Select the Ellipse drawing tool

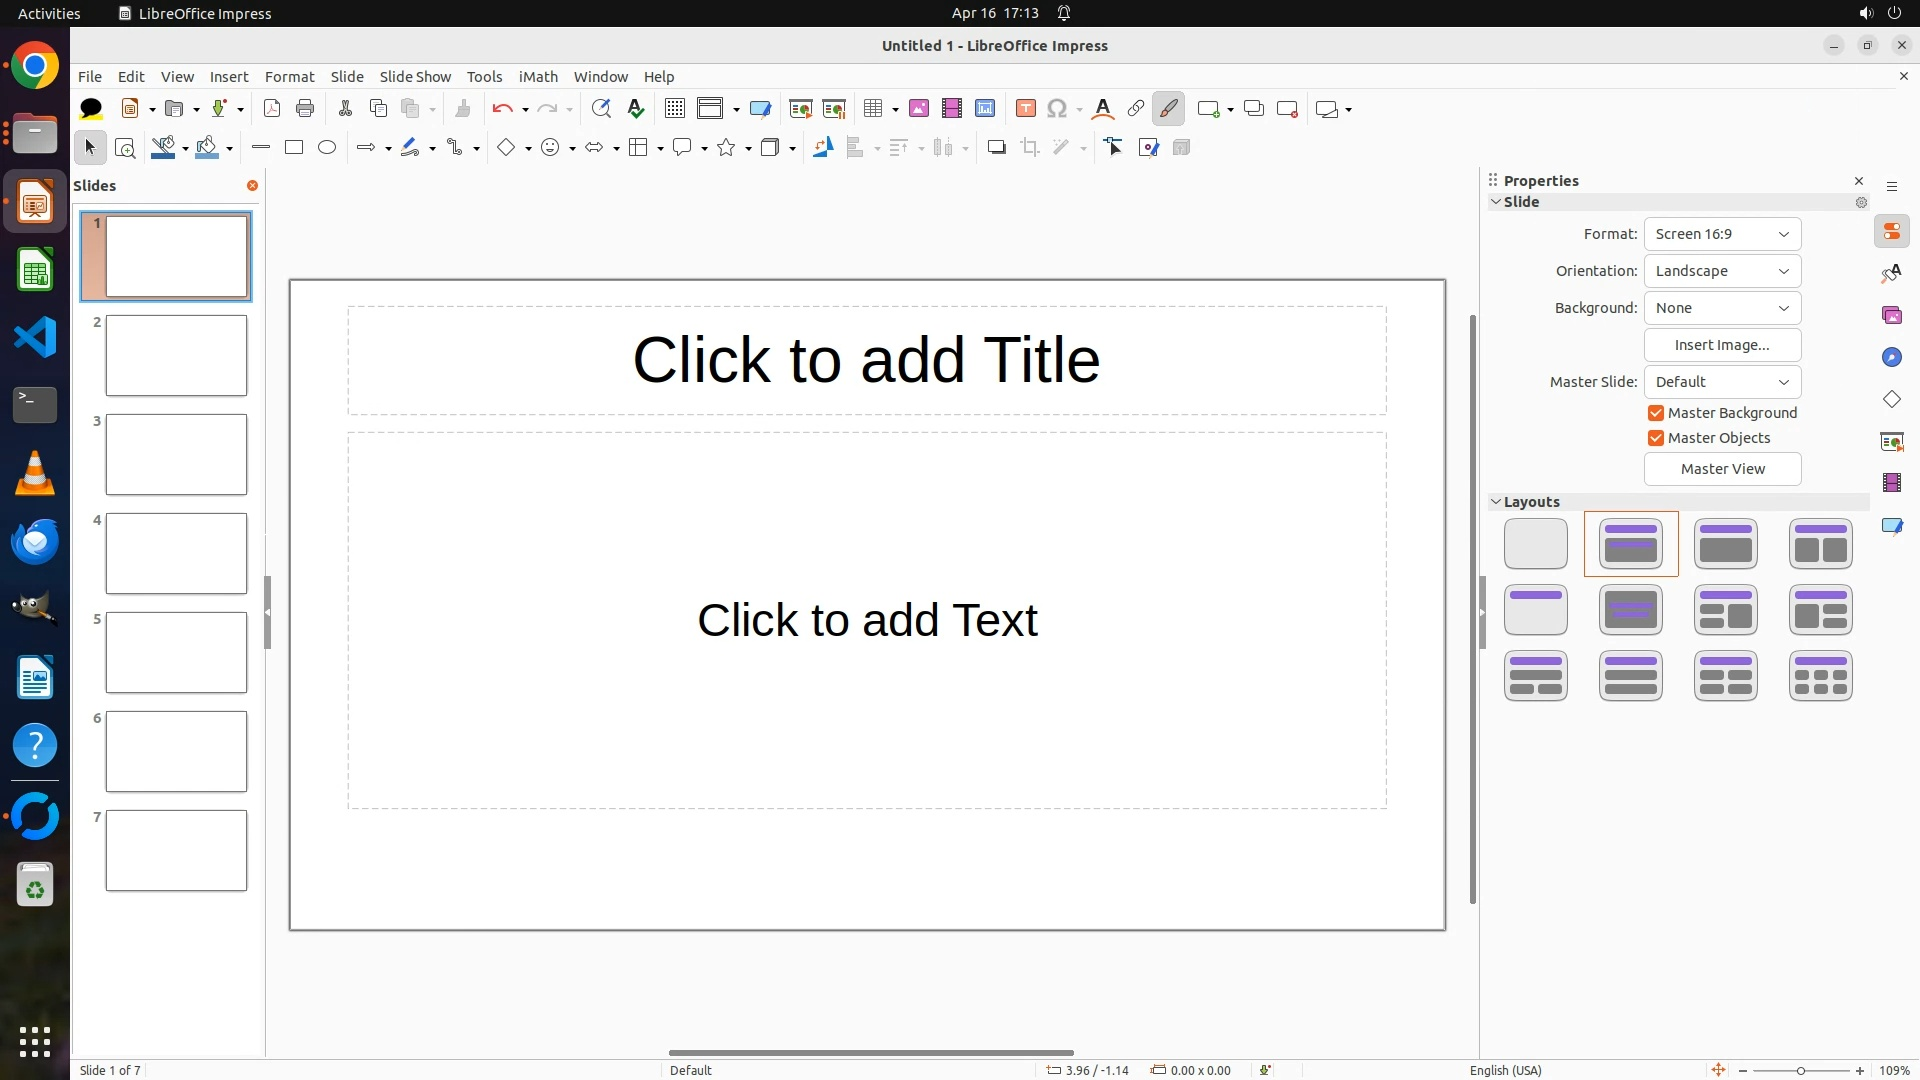point(327,148)
